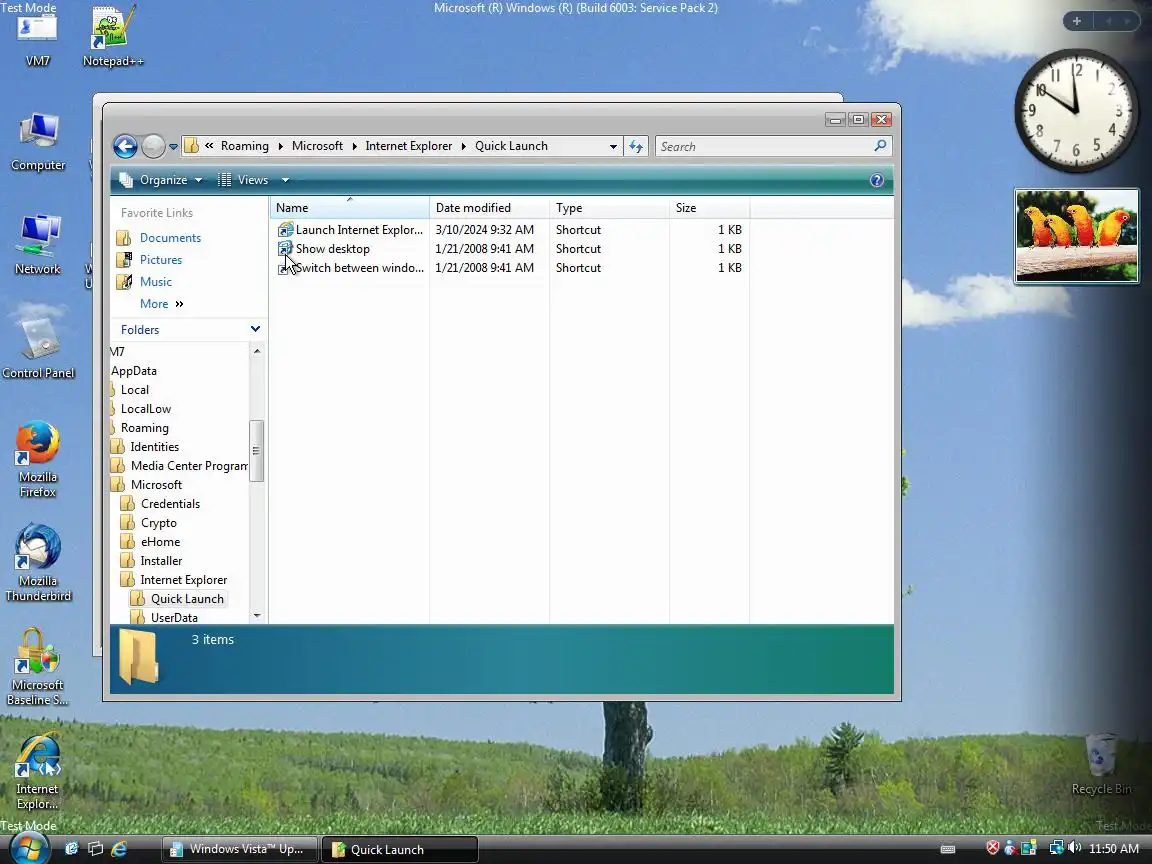Select LocalLow folder in tree

pos(145,409)
